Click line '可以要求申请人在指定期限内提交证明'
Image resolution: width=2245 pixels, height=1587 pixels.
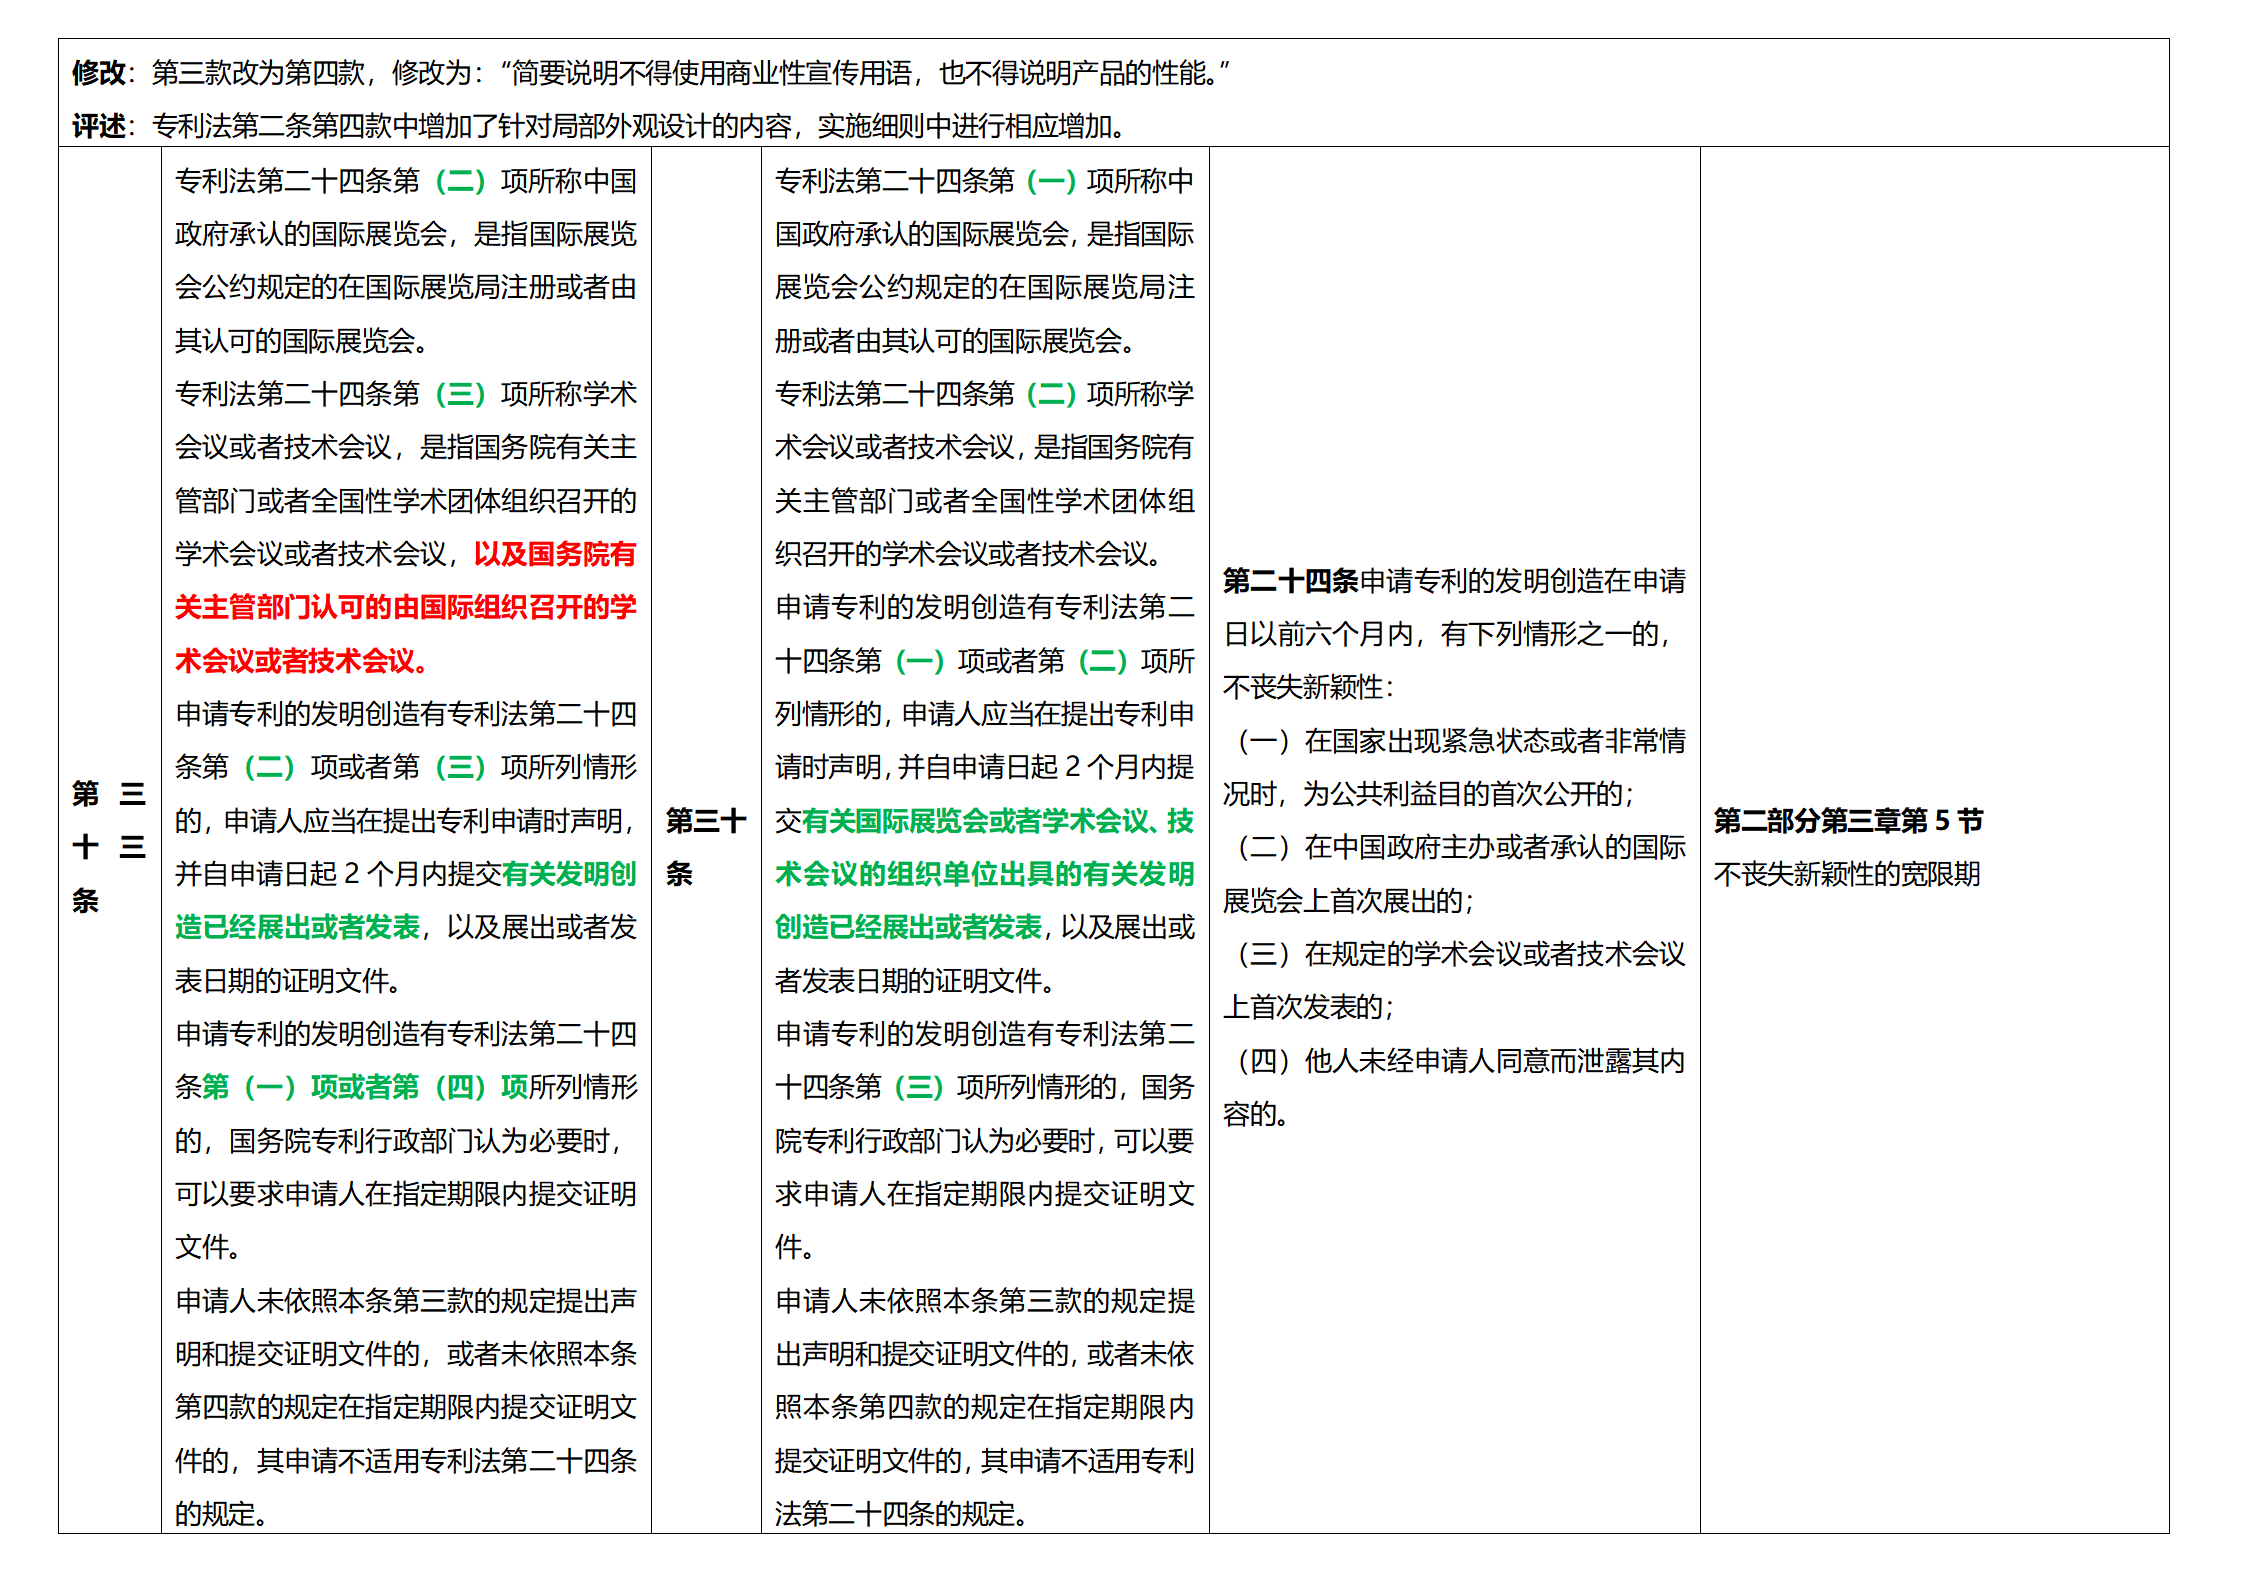(406, 1194)
